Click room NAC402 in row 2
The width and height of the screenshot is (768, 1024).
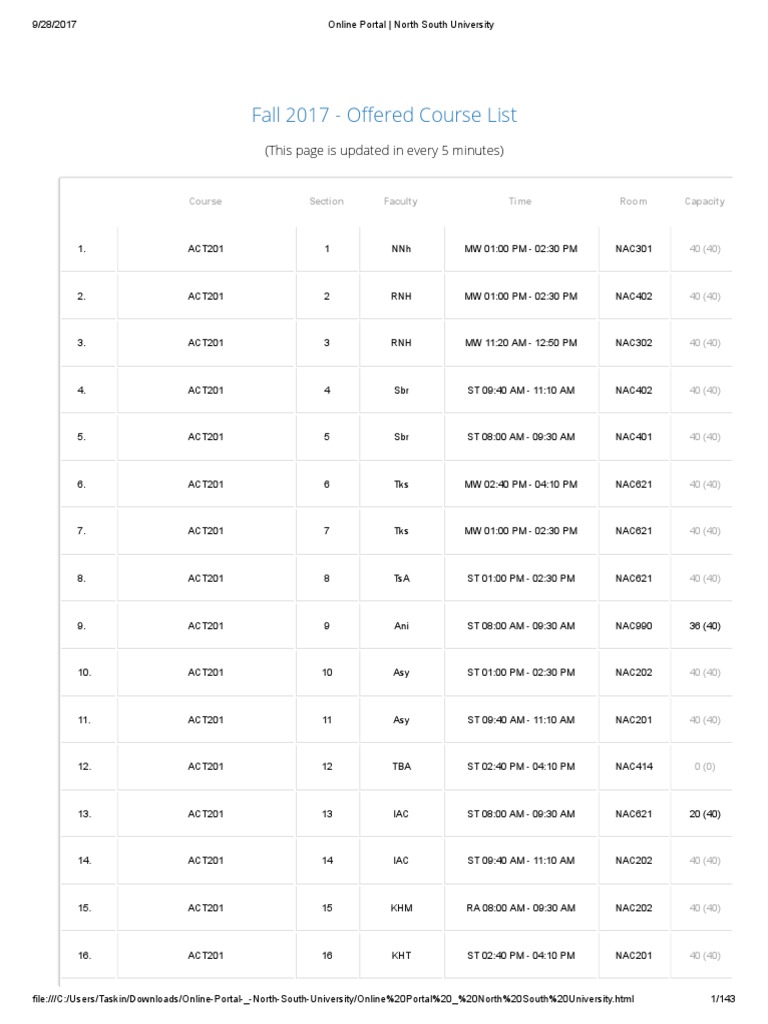[633, 296]
